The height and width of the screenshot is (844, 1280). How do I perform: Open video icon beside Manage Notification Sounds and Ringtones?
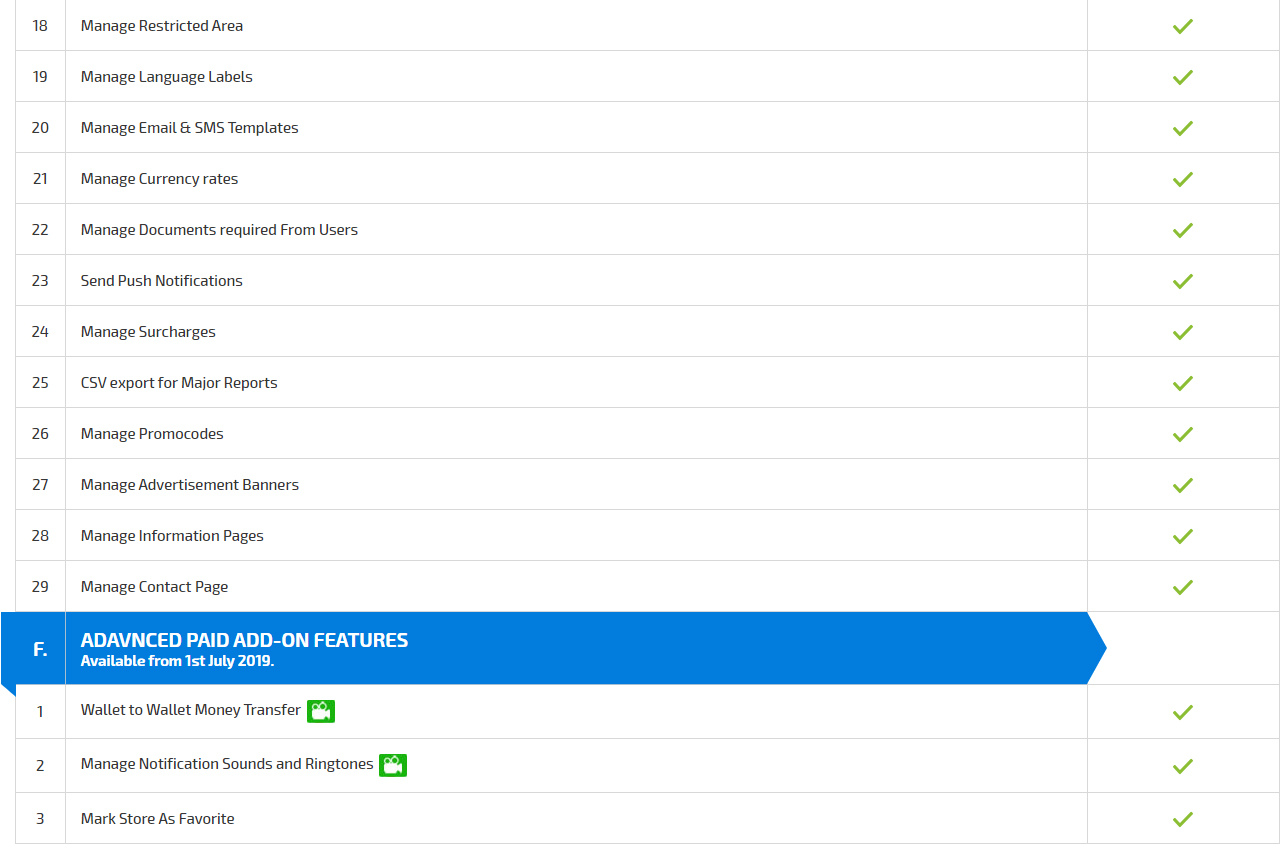(x=393, y=765)
